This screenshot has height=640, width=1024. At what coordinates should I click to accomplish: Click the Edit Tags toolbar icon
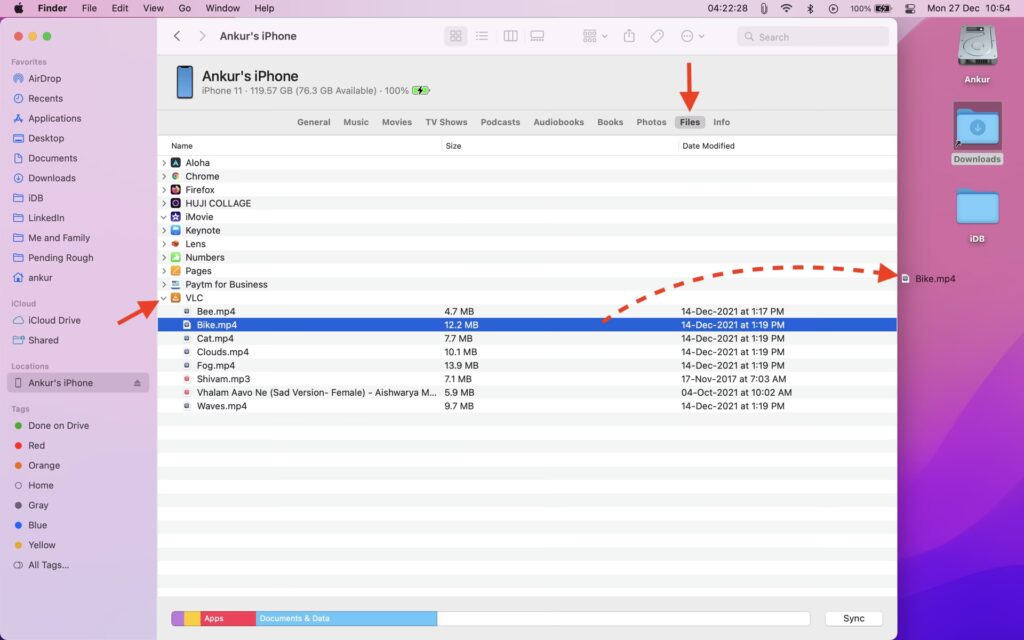[x=657, y=36]
